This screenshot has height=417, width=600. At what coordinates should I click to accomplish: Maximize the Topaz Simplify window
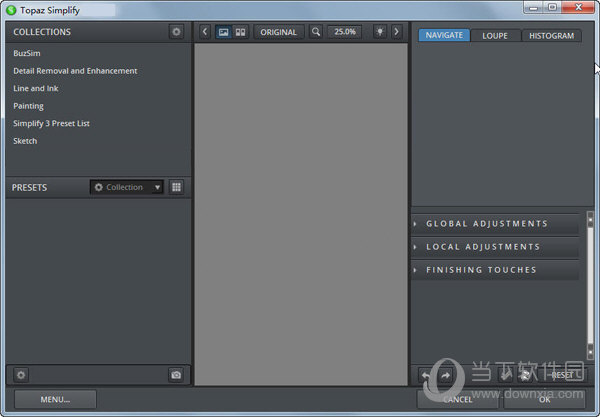click(552, 7)
